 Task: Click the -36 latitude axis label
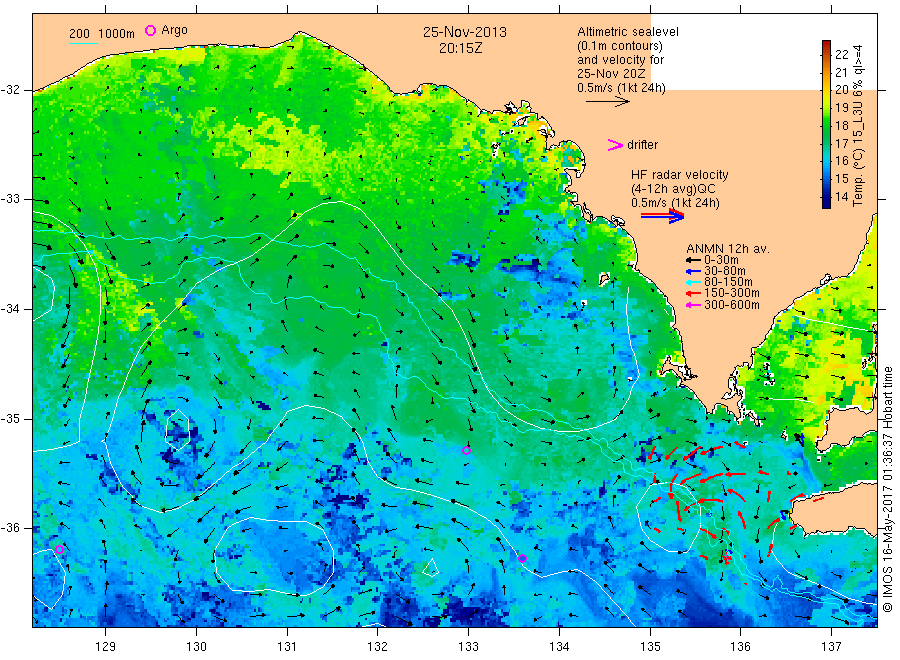(x=10, y=528)
